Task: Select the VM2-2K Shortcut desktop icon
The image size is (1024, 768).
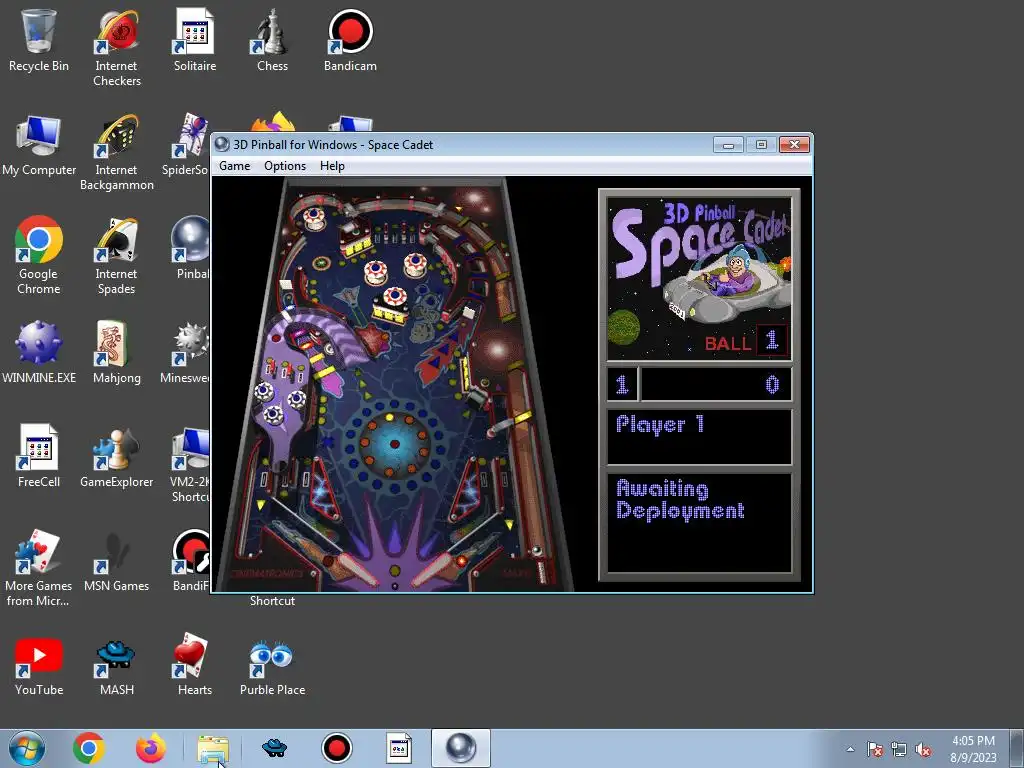Action: click(190, 464)
